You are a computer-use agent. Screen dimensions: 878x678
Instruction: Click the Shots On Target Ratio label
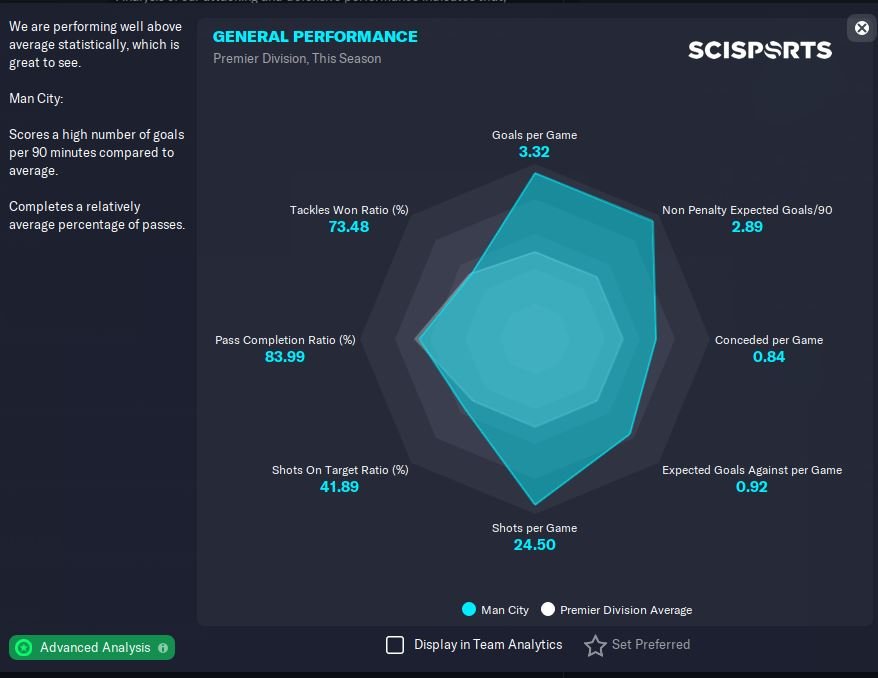point(340,470)
